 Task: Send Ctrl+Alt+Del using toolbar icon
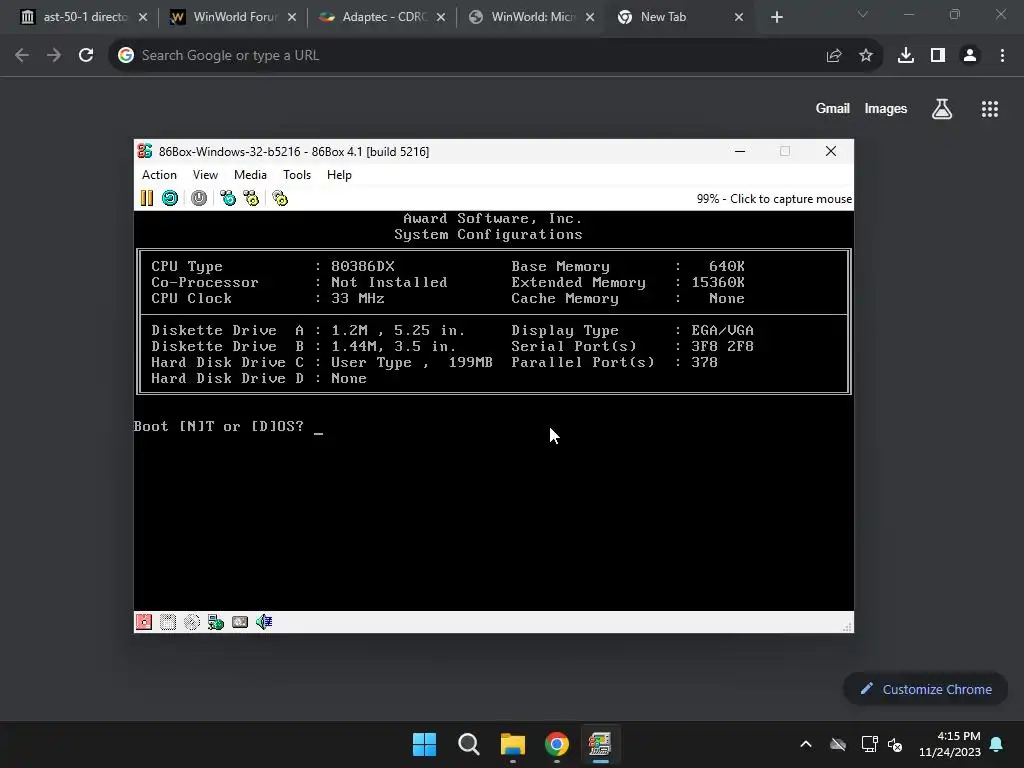(x=228, y=198)
